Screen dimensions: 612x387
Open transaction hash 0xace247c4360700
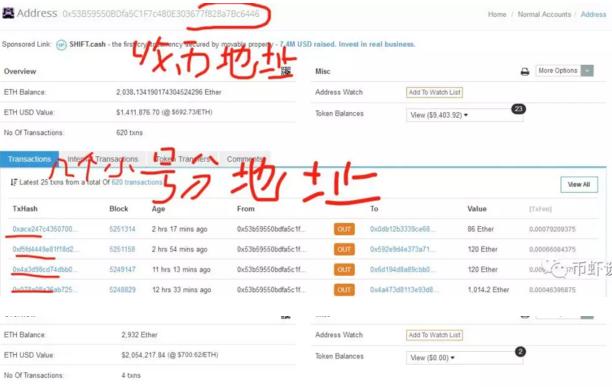[x=44, y=229]
